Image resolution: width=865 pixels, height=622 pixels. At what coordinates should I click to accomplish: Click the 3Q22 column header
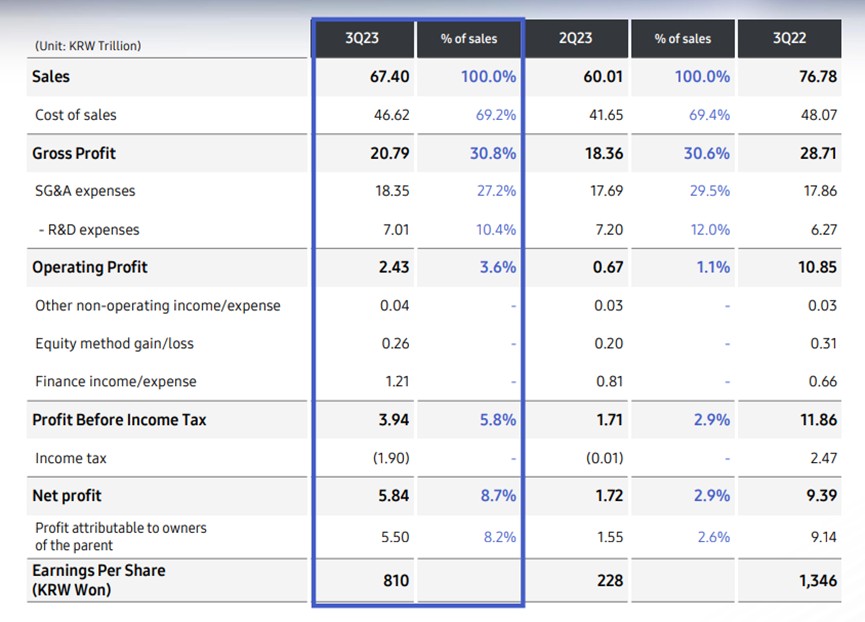[x=788, y=38]
